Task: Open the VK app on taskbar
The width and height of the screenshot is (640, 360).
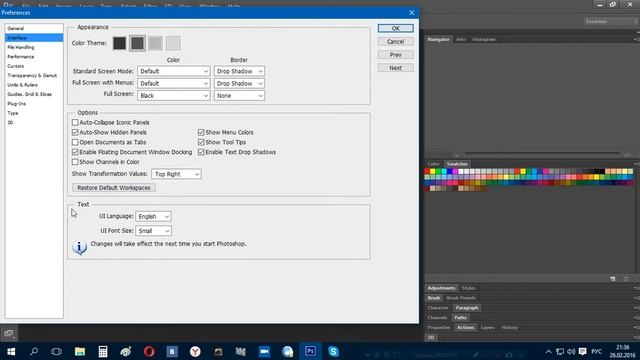Action: (x=172, y=351)
